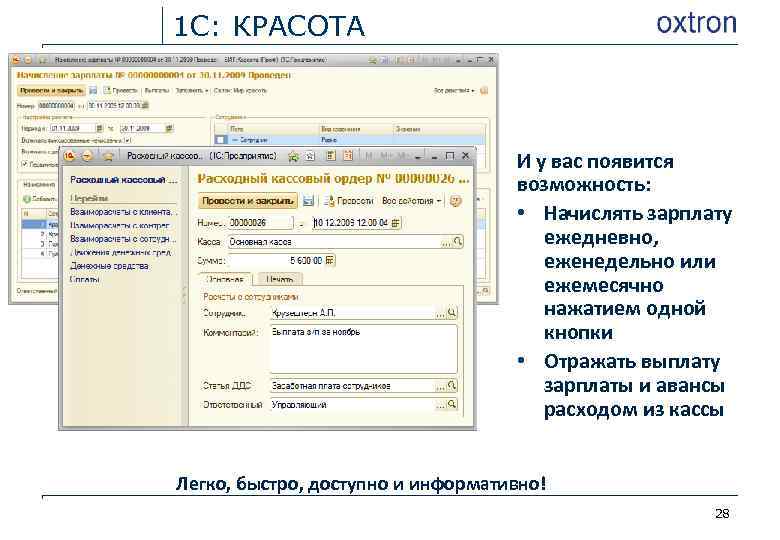
Task: Open 'Оплаты' navigation link
Action: coord(85,279)
